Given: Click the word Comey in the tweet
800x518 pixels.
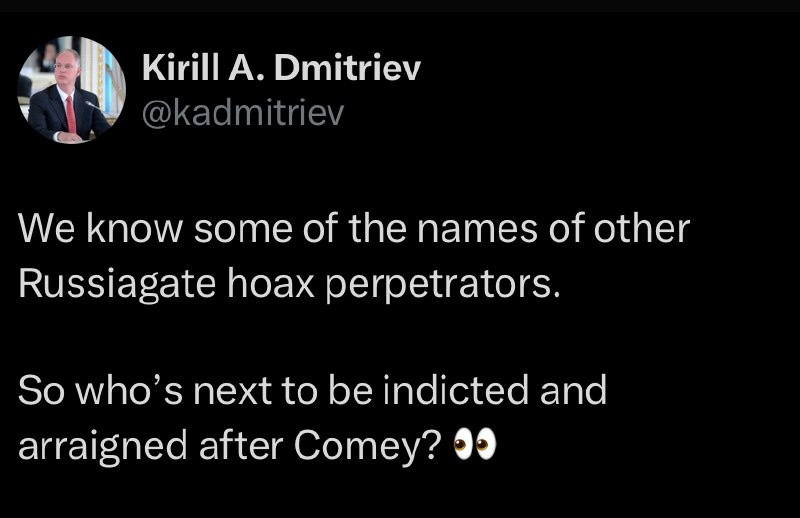Looking at the screenshot, I should pos(367,443).
